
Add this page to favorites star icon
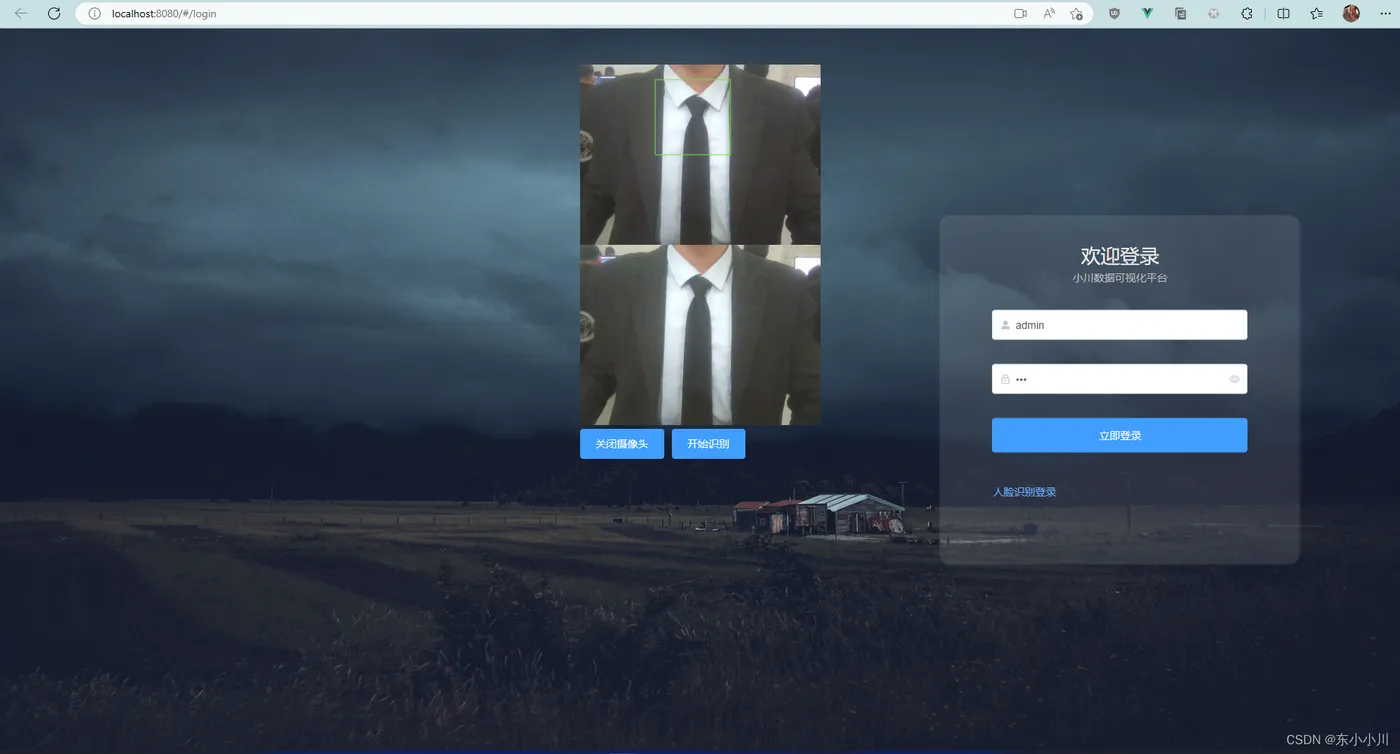(1076, 14)
